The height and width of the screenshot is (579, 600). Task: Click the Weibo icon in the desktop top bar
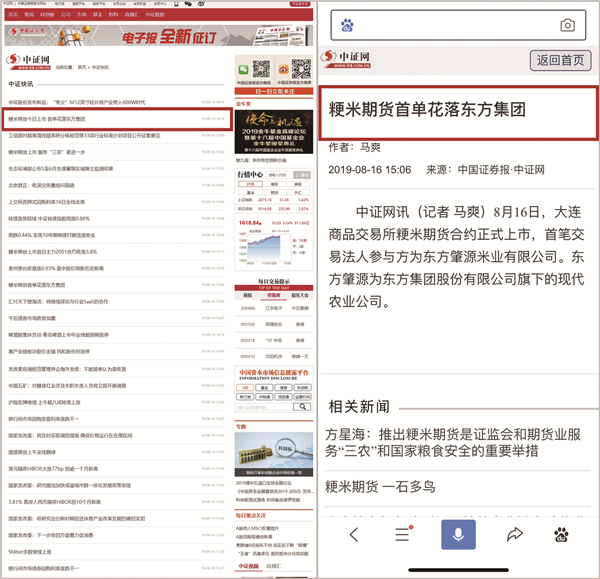(x=201, y=4)
